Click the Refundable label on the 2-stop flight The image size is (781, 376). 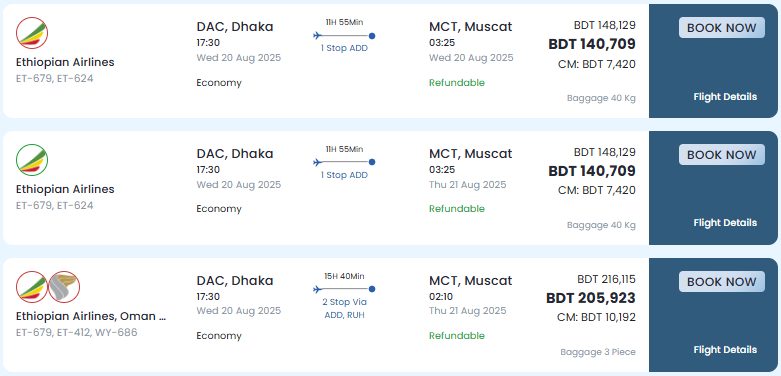[x=457, y=336]
